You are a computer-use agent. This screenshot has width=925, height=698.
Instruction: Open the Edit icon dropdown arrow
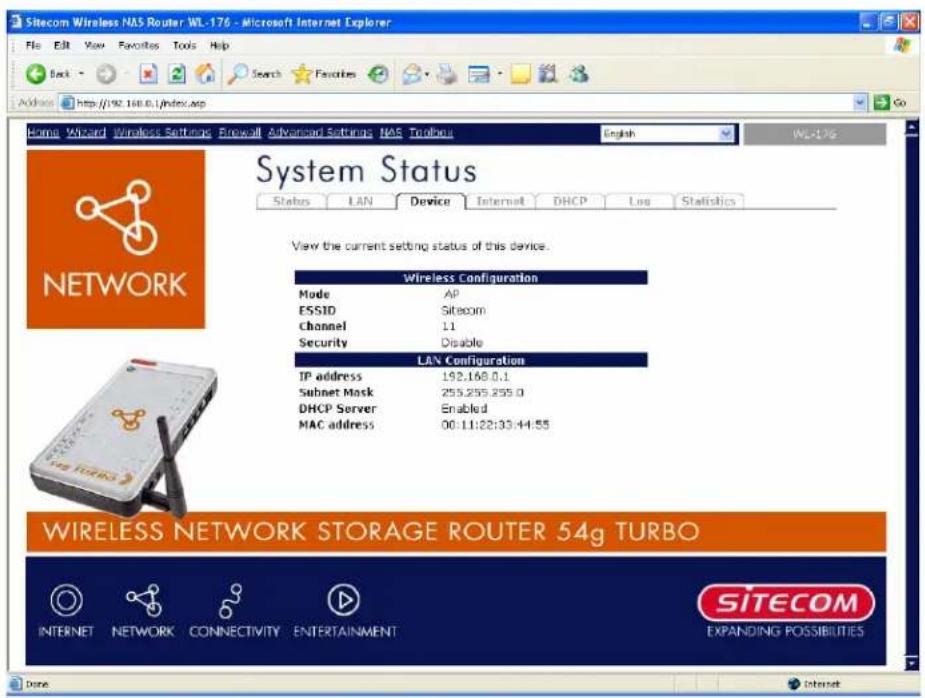[x=499, y=74]
